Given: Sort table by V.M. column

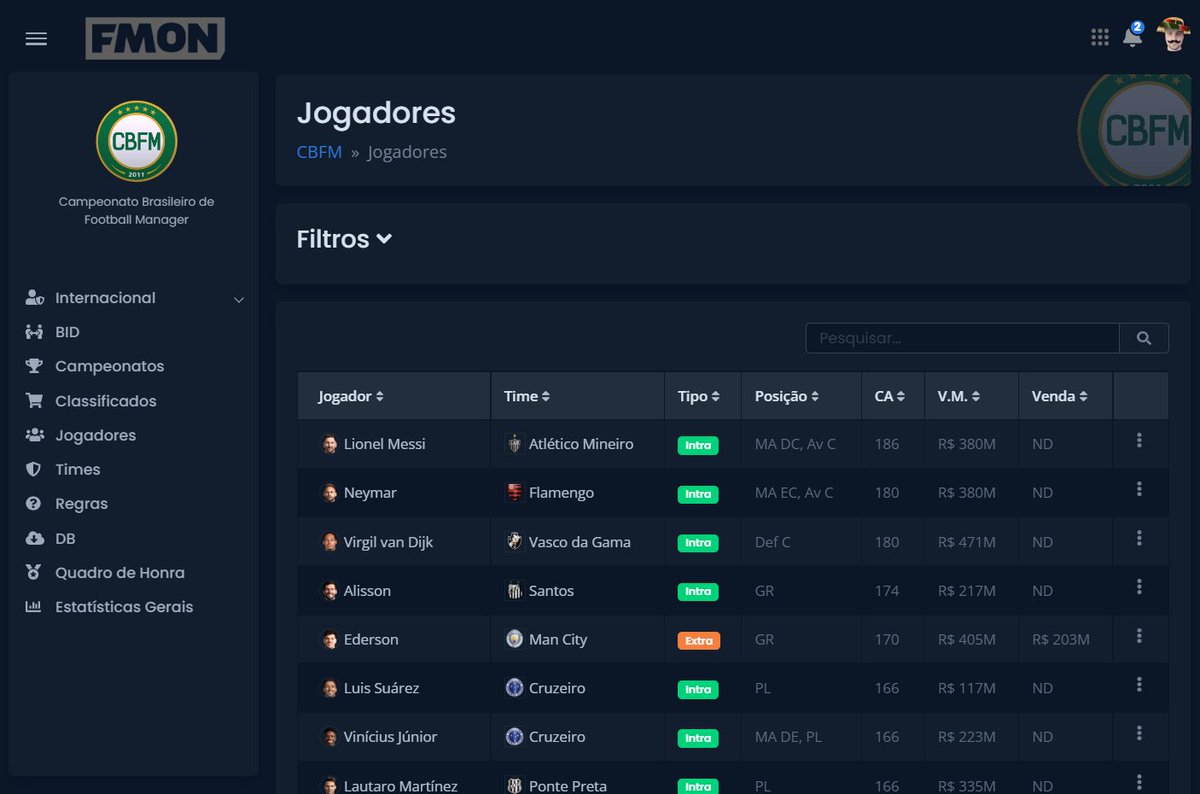Looking at the screenshot, I should pos(958,396).
